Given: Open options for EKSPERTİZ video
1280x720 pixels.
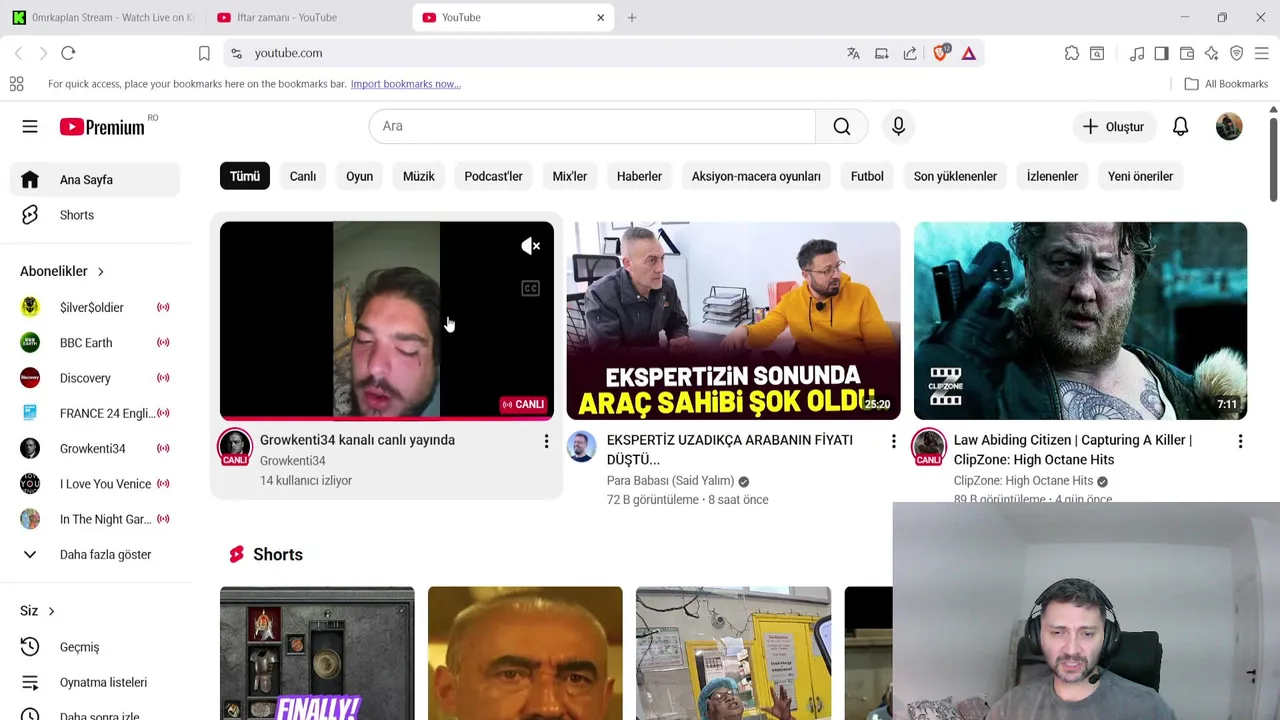Looking at the screenshot, I should (893, 441).
